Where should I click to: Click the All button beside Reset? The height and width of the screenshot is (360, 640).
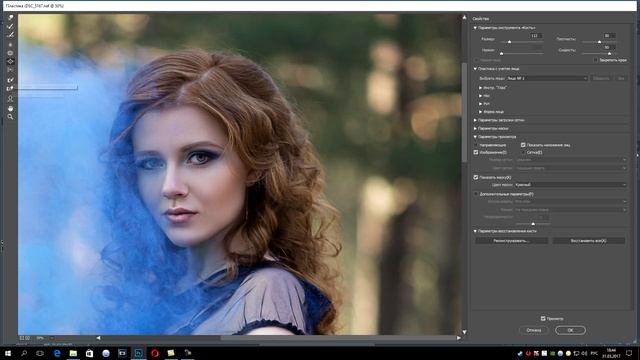tap(620, 78)
